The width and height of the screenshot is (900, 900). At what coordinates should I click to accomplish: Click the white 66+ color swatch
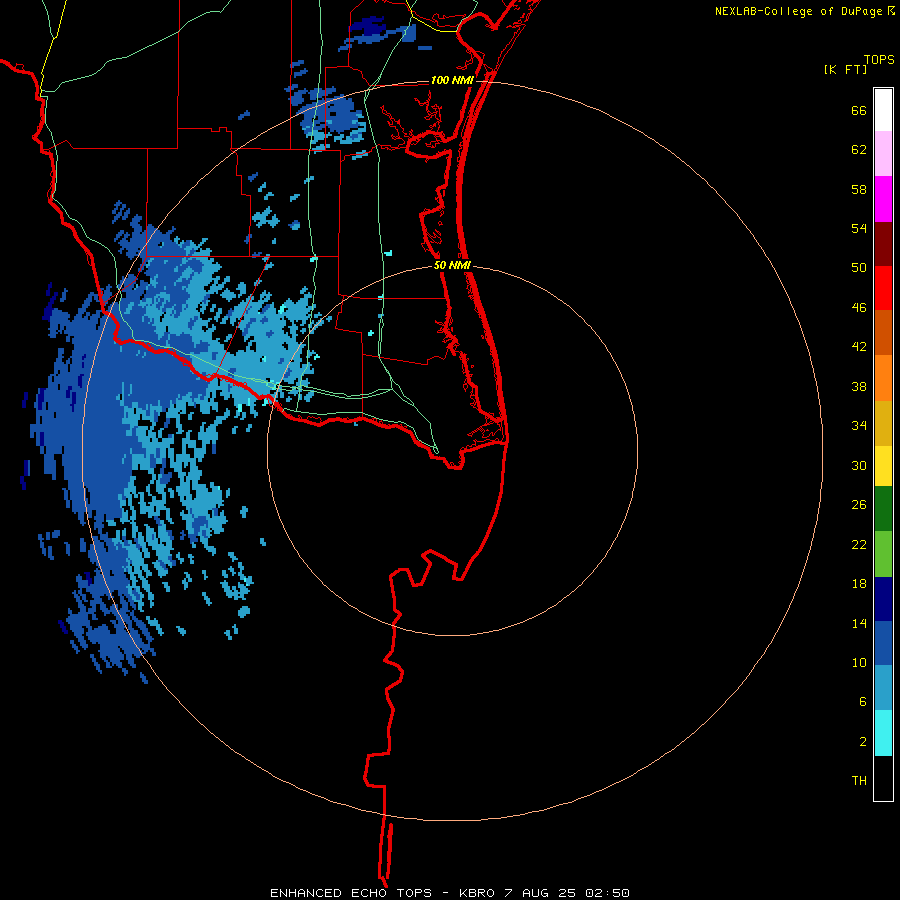pos(883,110)
